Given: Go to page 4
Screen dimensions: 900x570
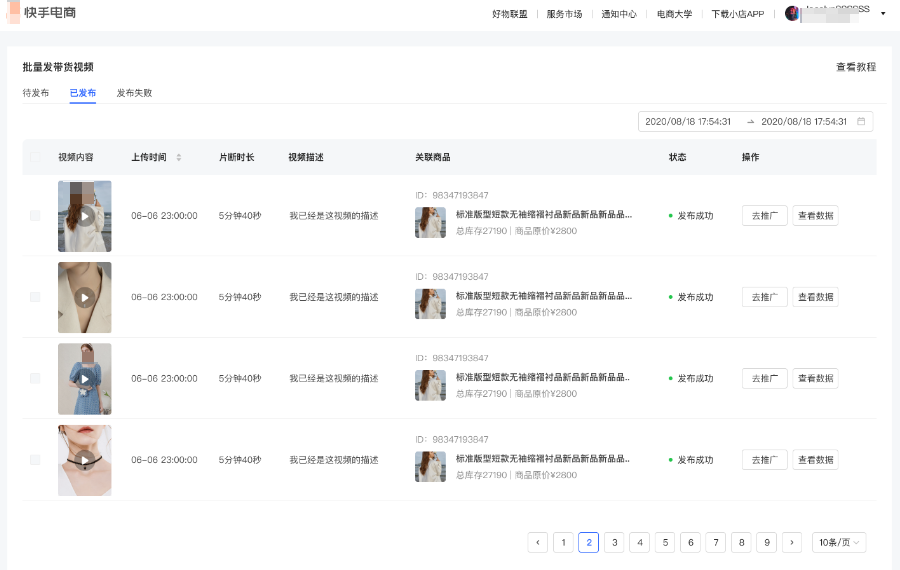Looking at the screenshot, I should click(640, 542).
